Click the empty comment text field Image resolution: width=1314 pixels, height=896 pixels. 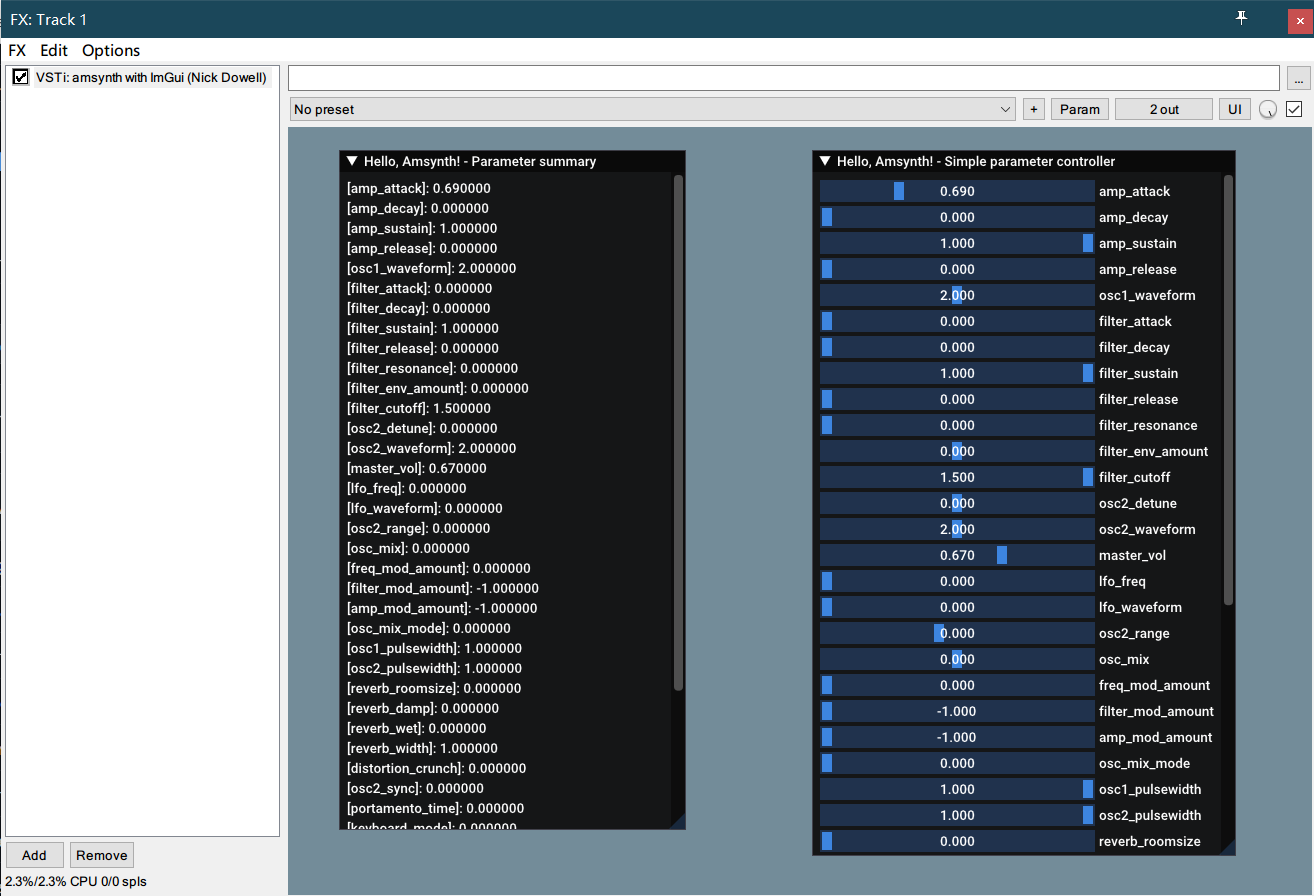[x=784, y=78]
